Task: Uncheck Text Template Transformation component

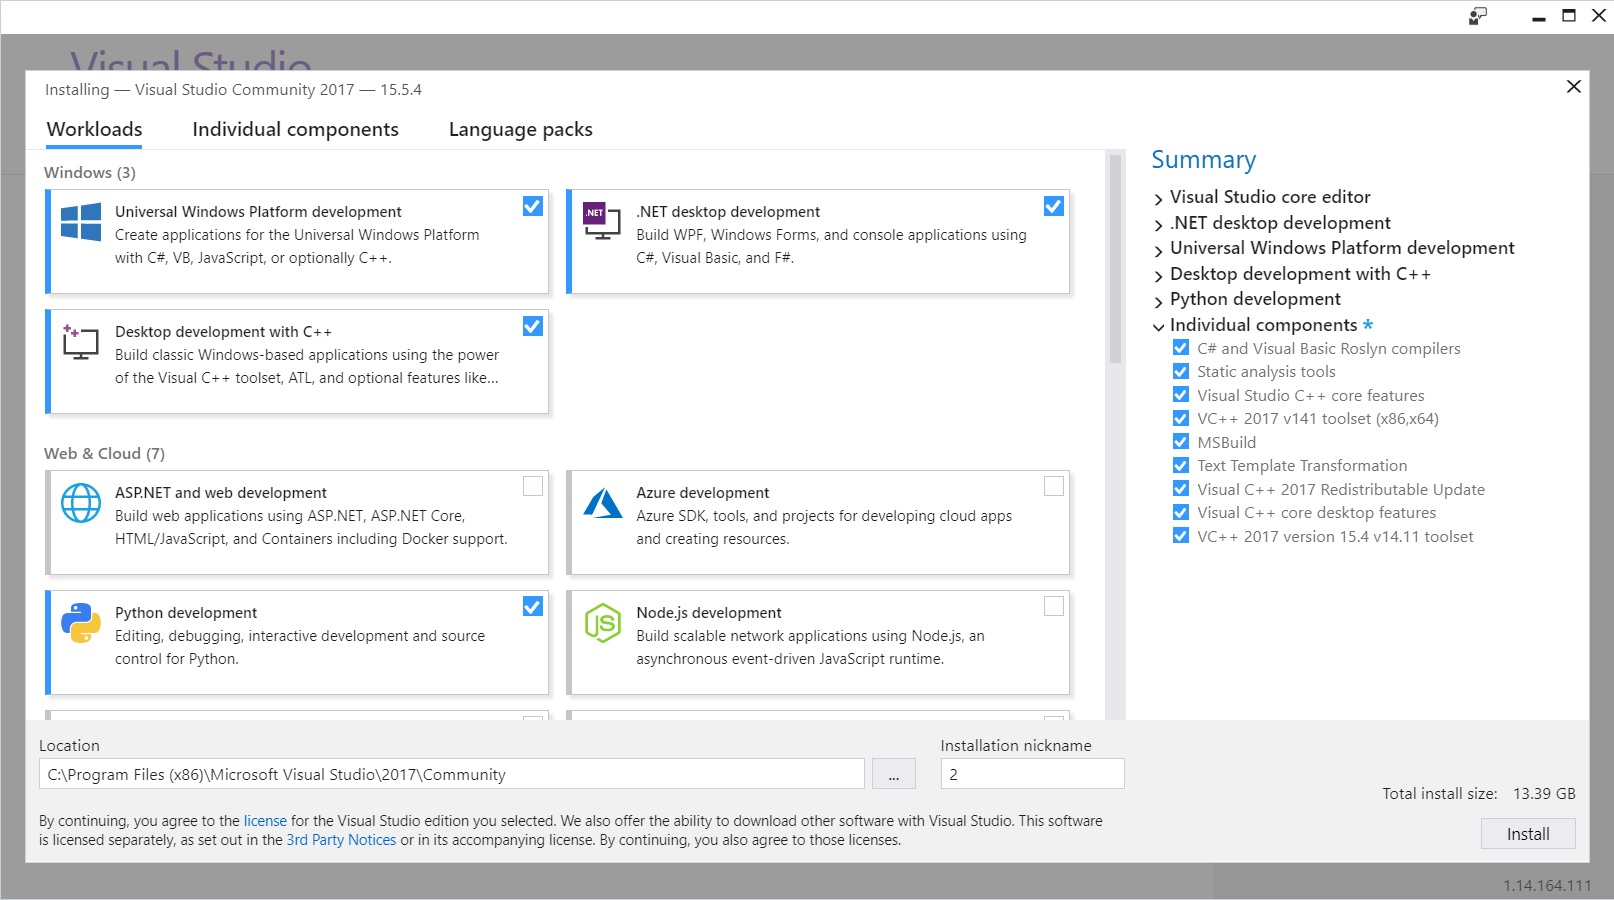Action: click(1181, 465)
